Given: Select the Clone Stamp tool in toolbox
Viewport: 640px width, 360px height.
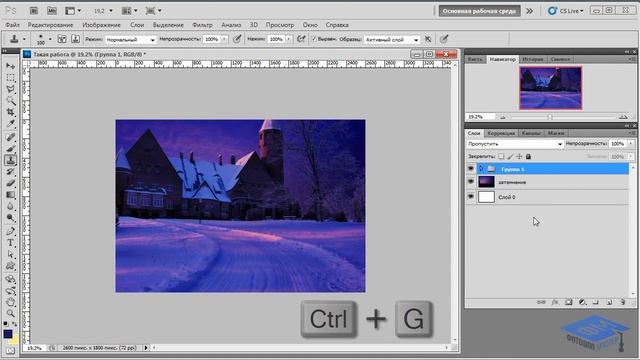Looking at the screenshot, I should [11, 160].
